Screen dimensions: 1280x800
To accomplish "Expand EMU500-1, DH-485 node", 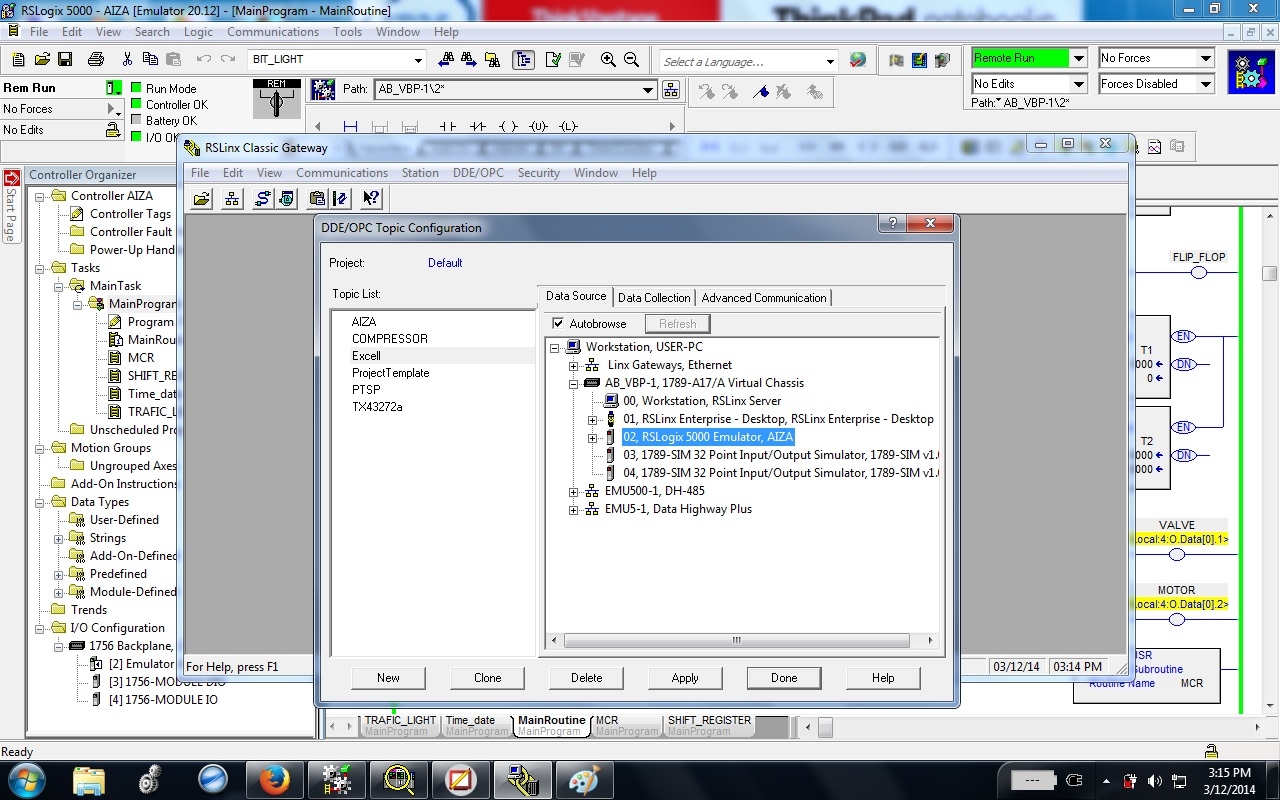I will (574, 491).
